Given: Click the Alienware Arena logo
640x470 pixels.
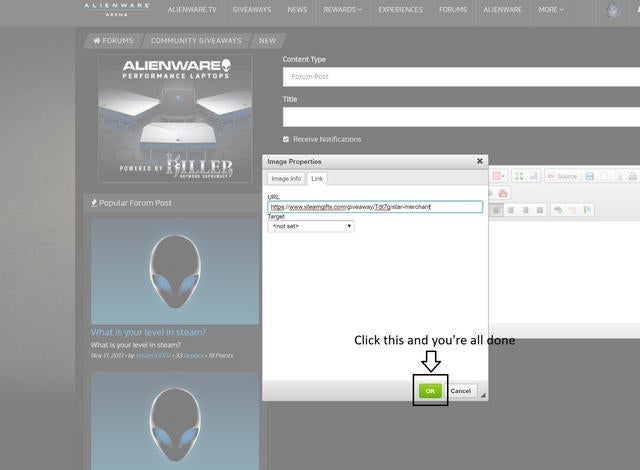Looking at the screenshot, I should [x=117, y=9].
